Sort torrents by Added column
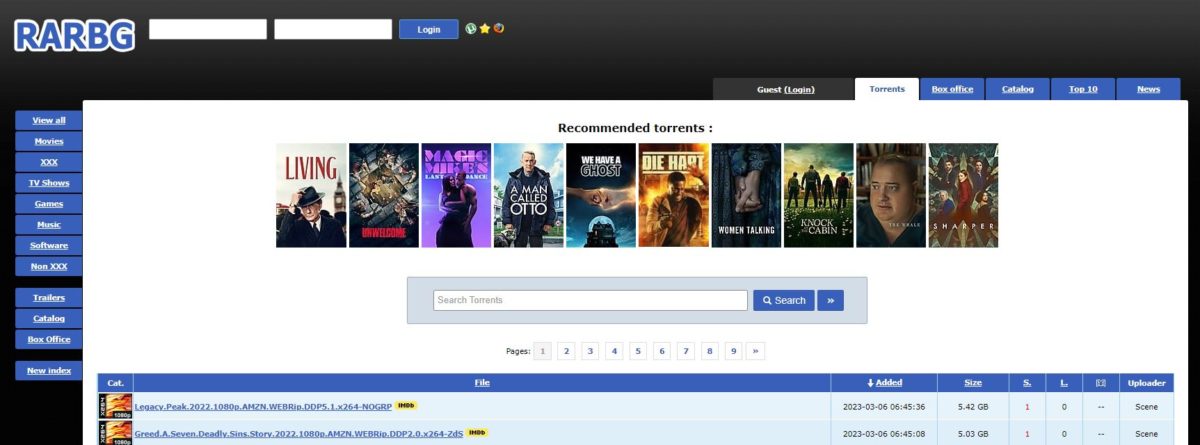The width and height of the screenshot is (1200, 445). pos(884,382)
